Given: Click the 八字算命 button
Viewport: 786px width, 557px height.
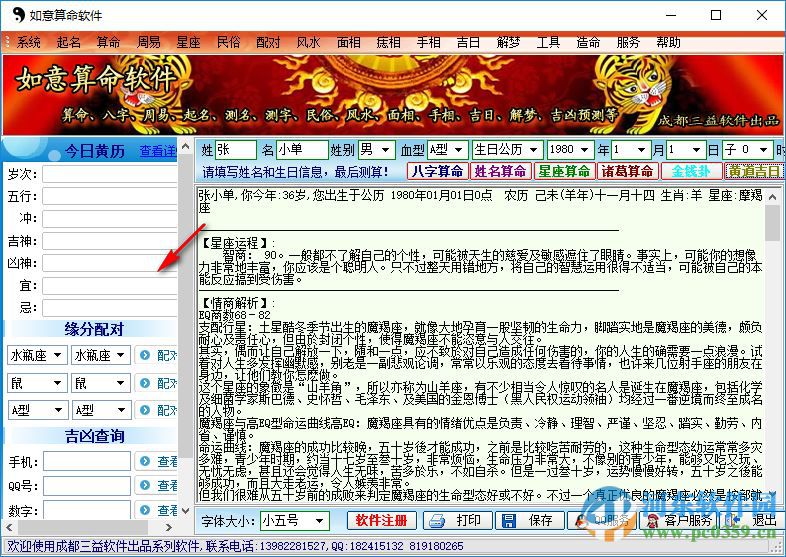Looking at the screenshot, I should [438, 171].
